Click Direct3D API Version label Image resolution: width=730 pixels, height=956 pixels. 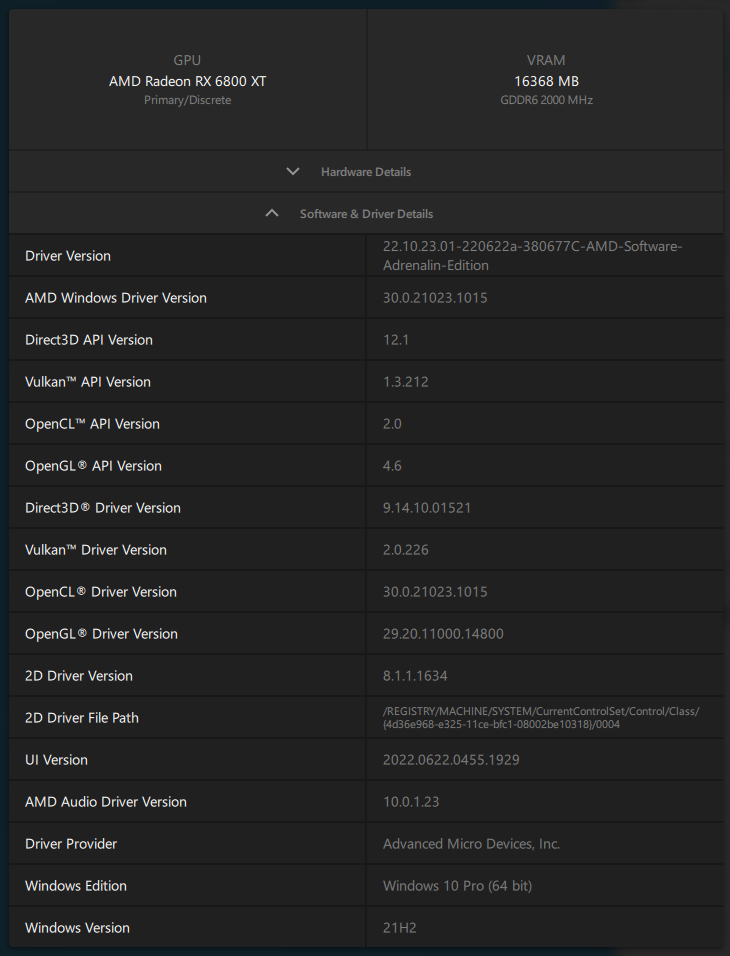88,340
